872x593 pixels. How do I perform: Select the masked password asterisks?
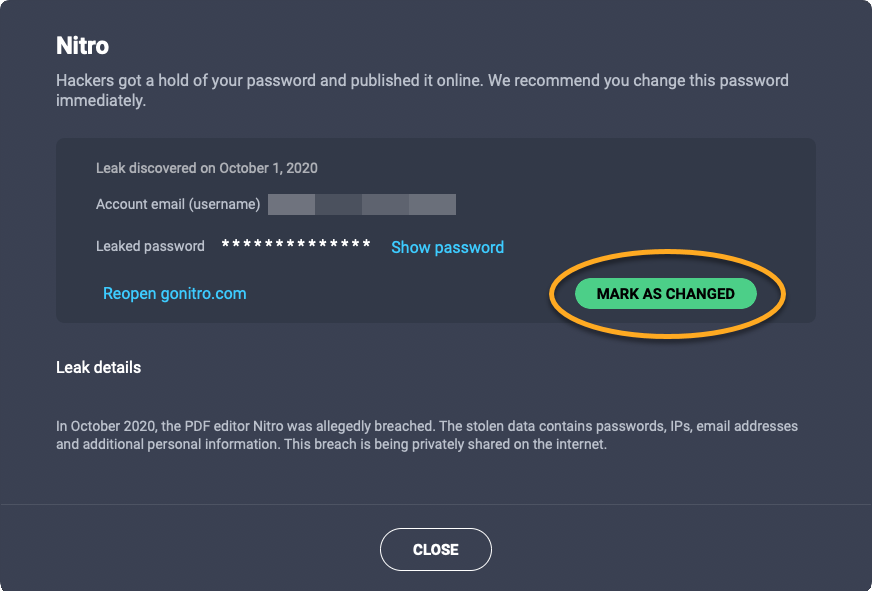click(296, 246)
